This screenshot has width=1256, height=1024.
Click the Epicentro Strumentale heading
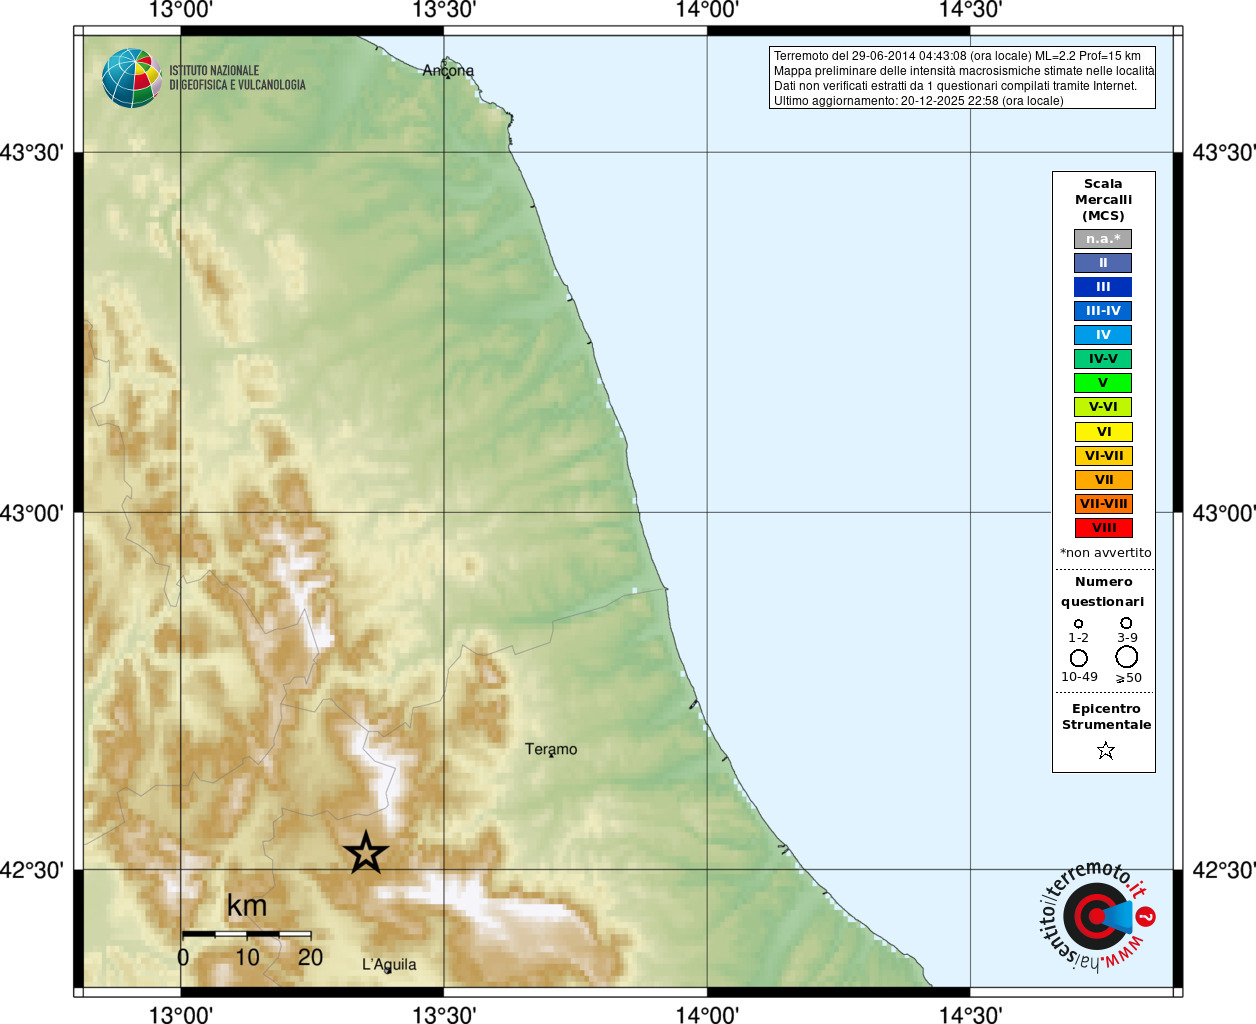pos(1106,717)
